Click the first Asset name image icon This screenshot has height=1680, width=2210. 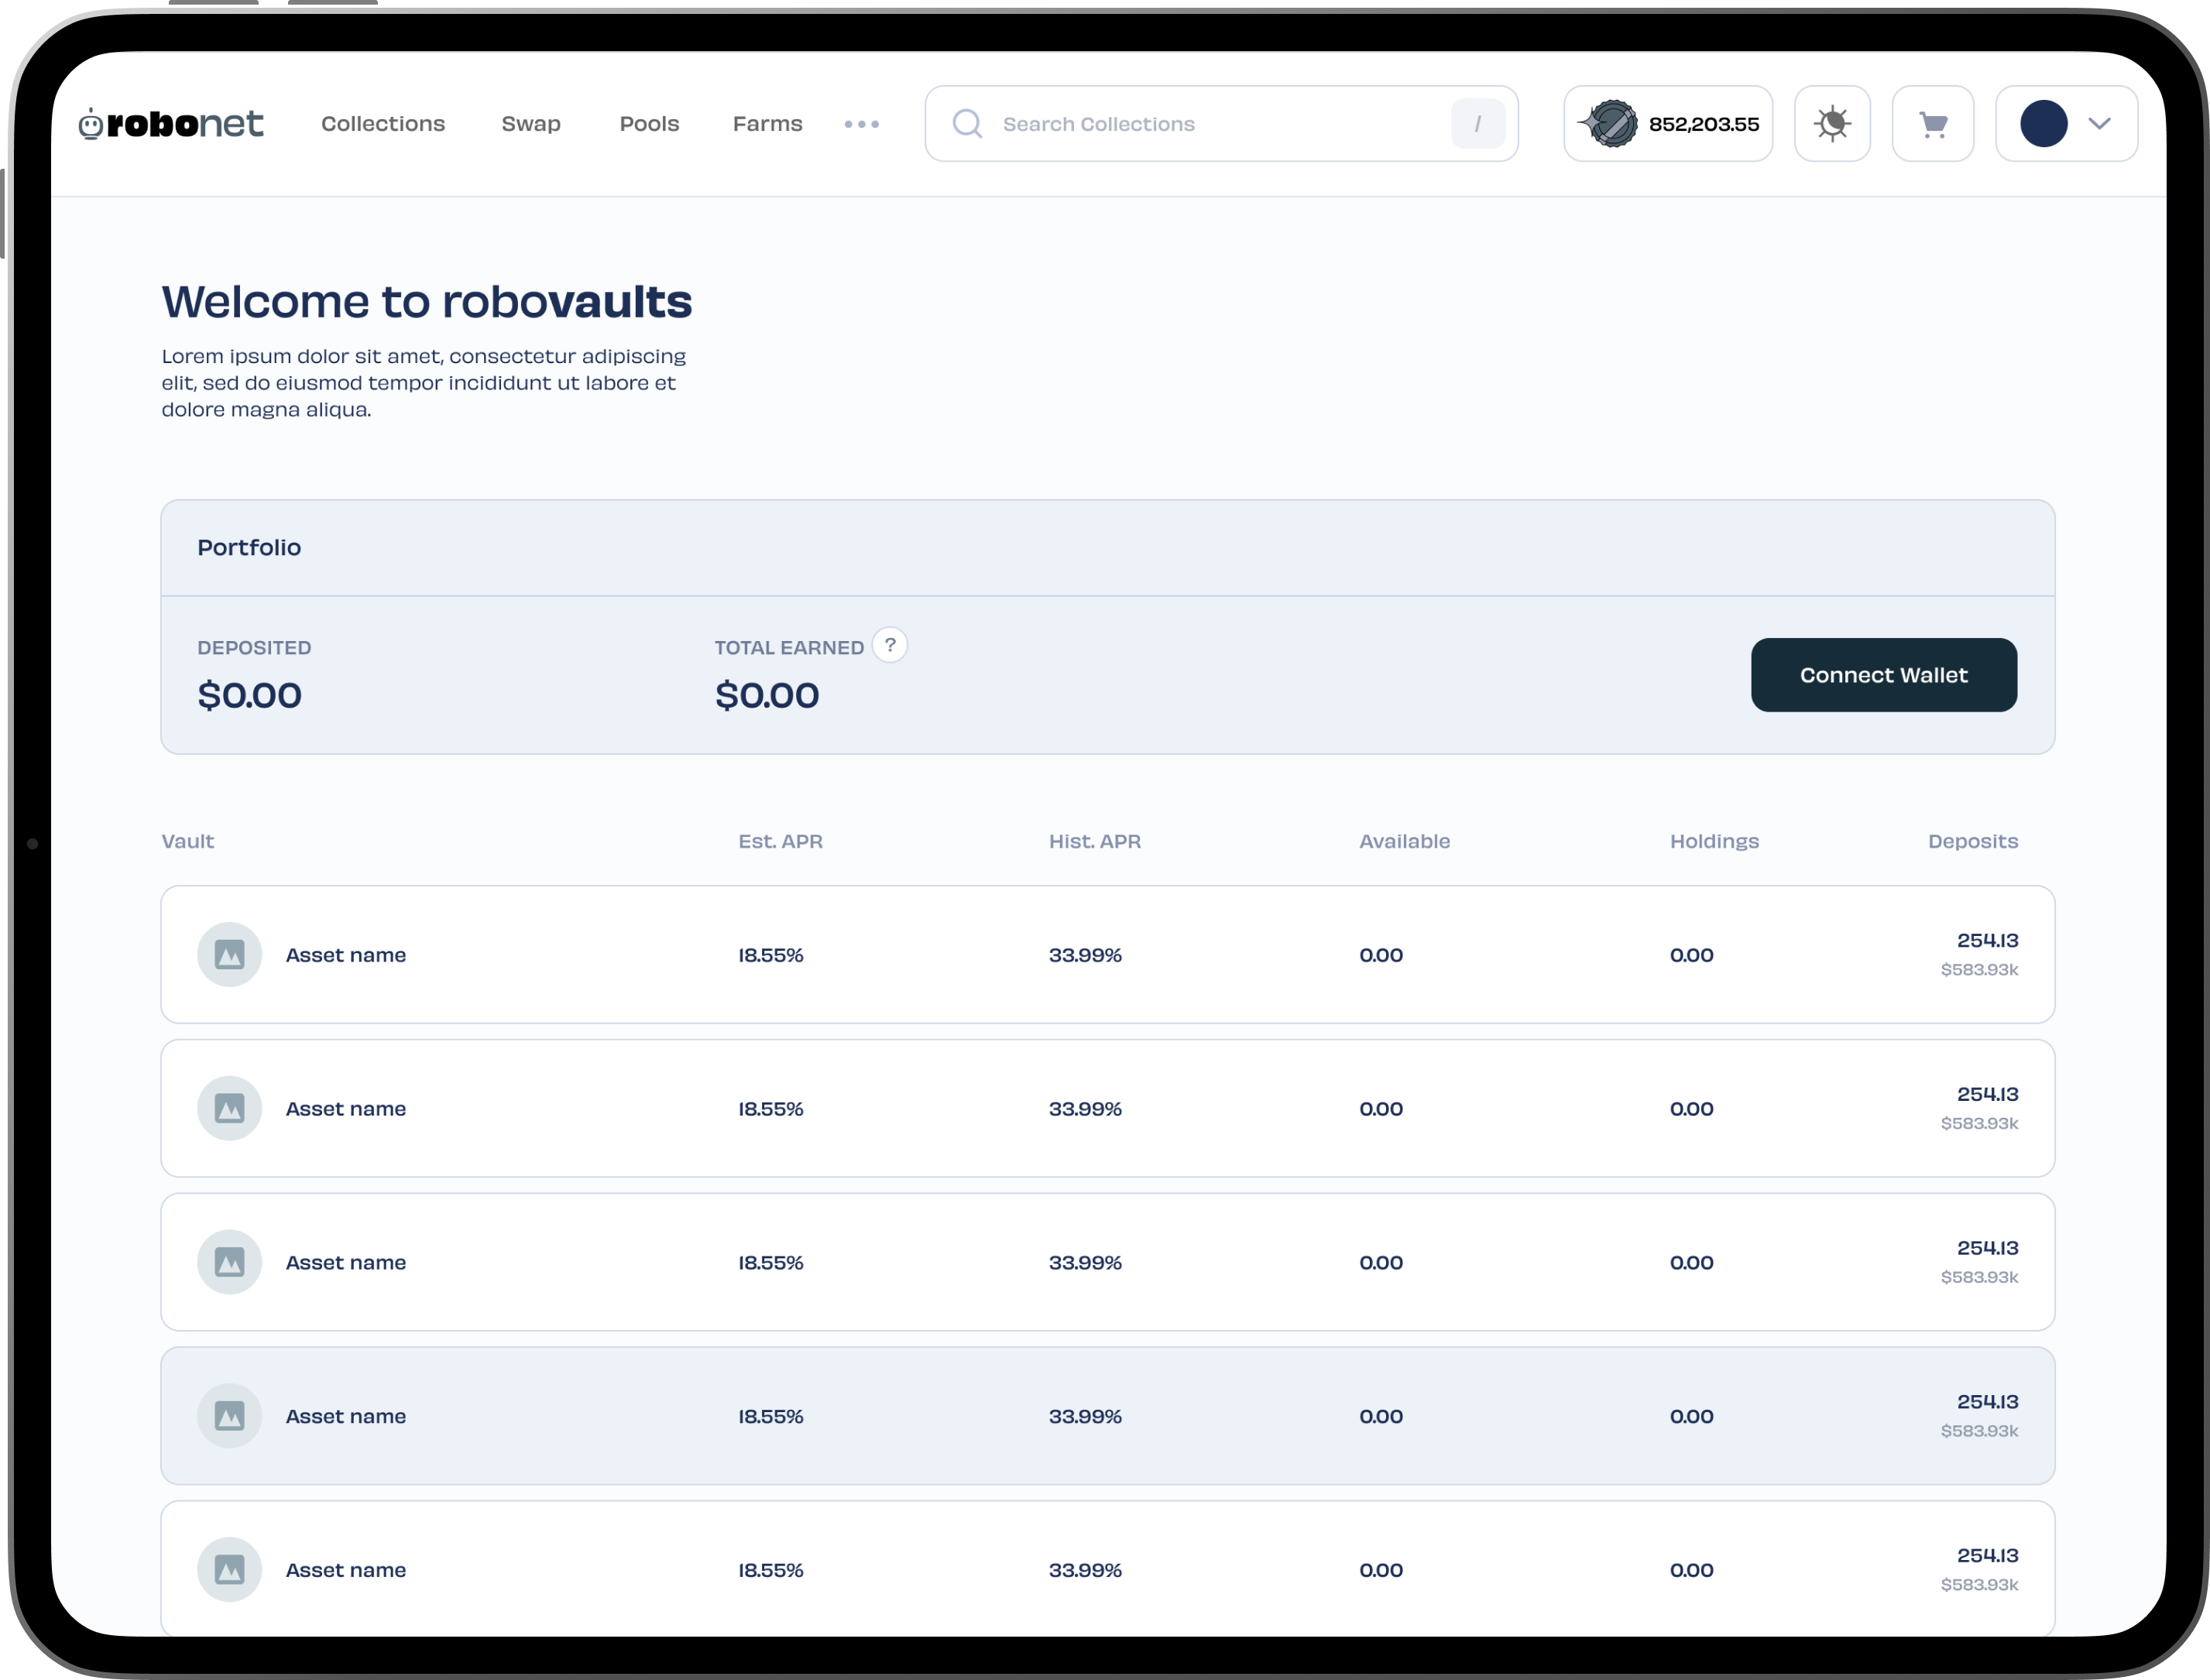(x=229, y=954)
